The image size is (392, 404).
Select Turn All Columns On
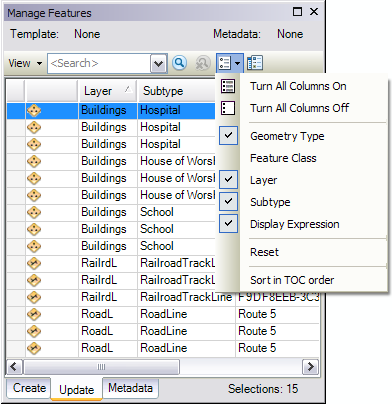coord(298,86)
